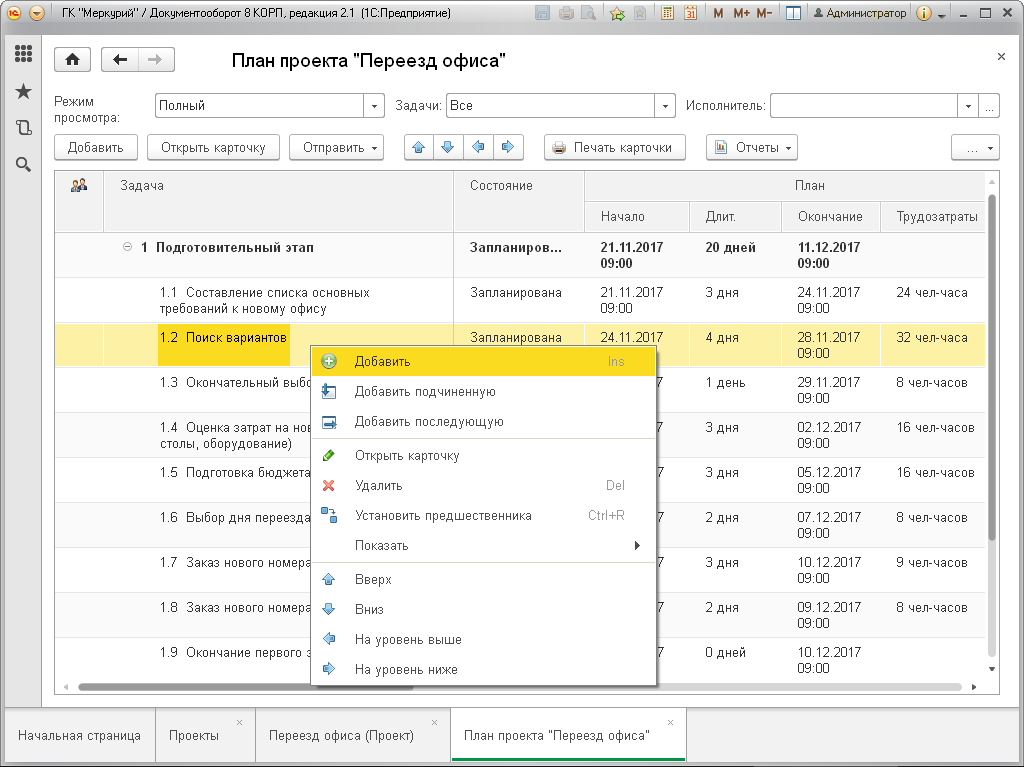Switch to Переезд офиса (Проект) tab
Image resolution: width=1024 pixels, height=767 pixels.
pyautogui.click(x=353, y=736)
